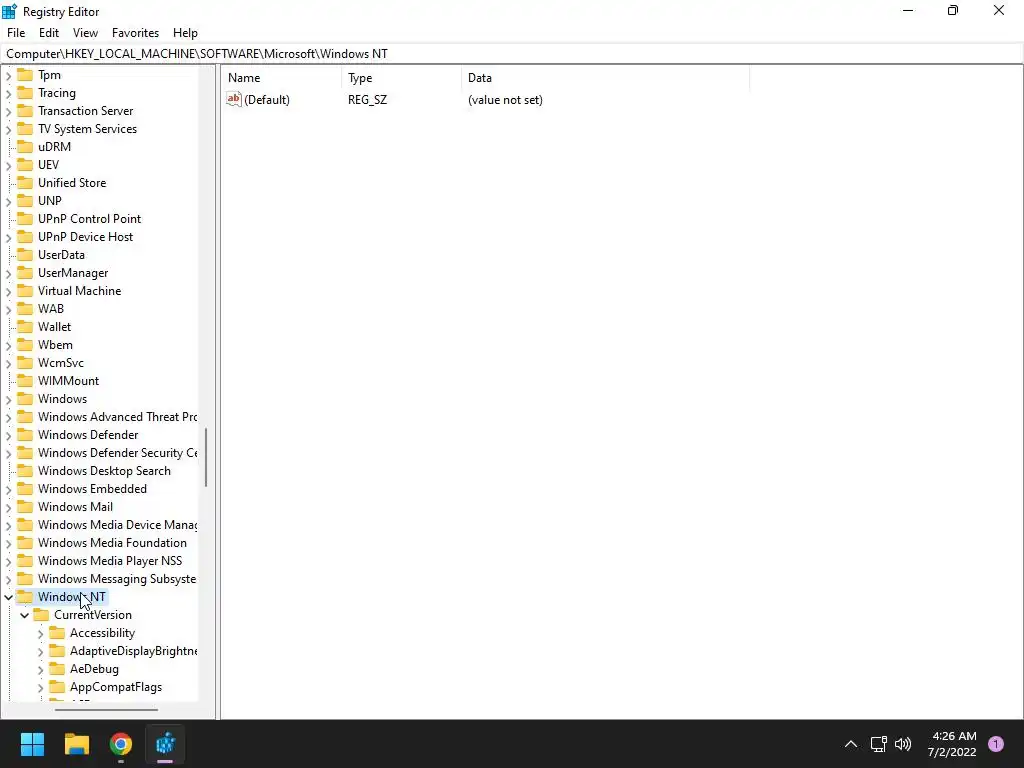Image resolution: width=1024 pixels, height=768 pixels.
Task: Click the Wallet folder icon
Action: (x=25, y=326)
